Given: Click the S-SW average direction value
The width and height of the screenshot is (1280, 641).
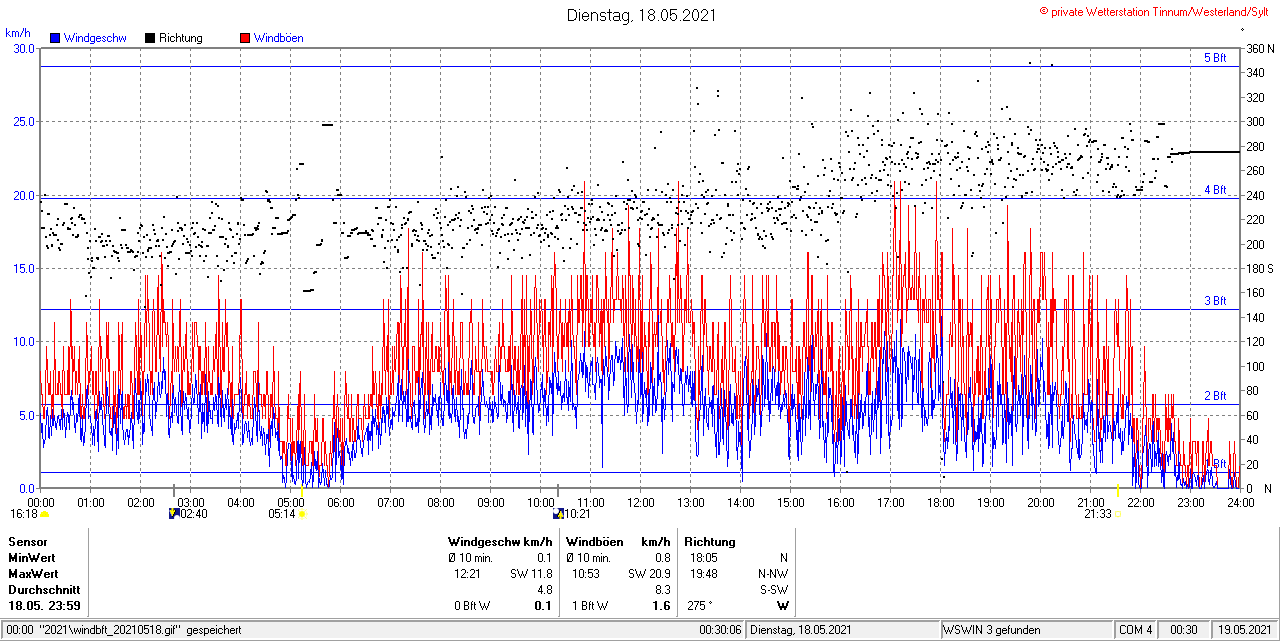Looking at the screenshot, I should [x=773, y=590].
